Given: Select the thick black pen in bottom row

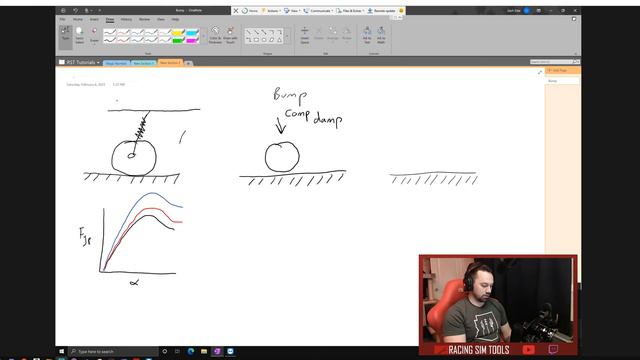Looking at the screenshot, I should 109,40.
